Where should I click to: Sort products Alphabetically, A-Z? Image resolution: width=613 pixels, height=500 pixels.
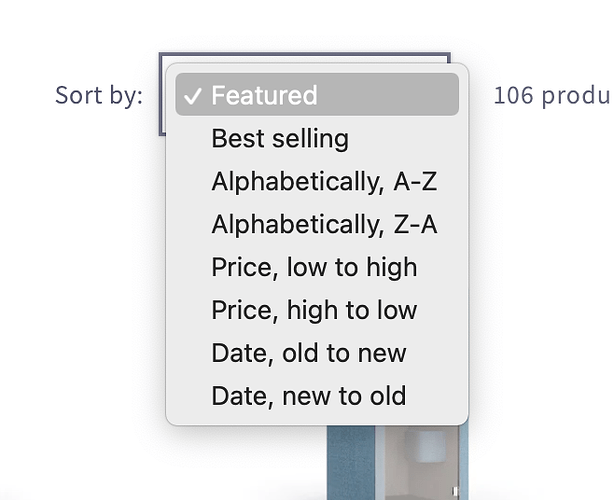(x=324, y=181)
